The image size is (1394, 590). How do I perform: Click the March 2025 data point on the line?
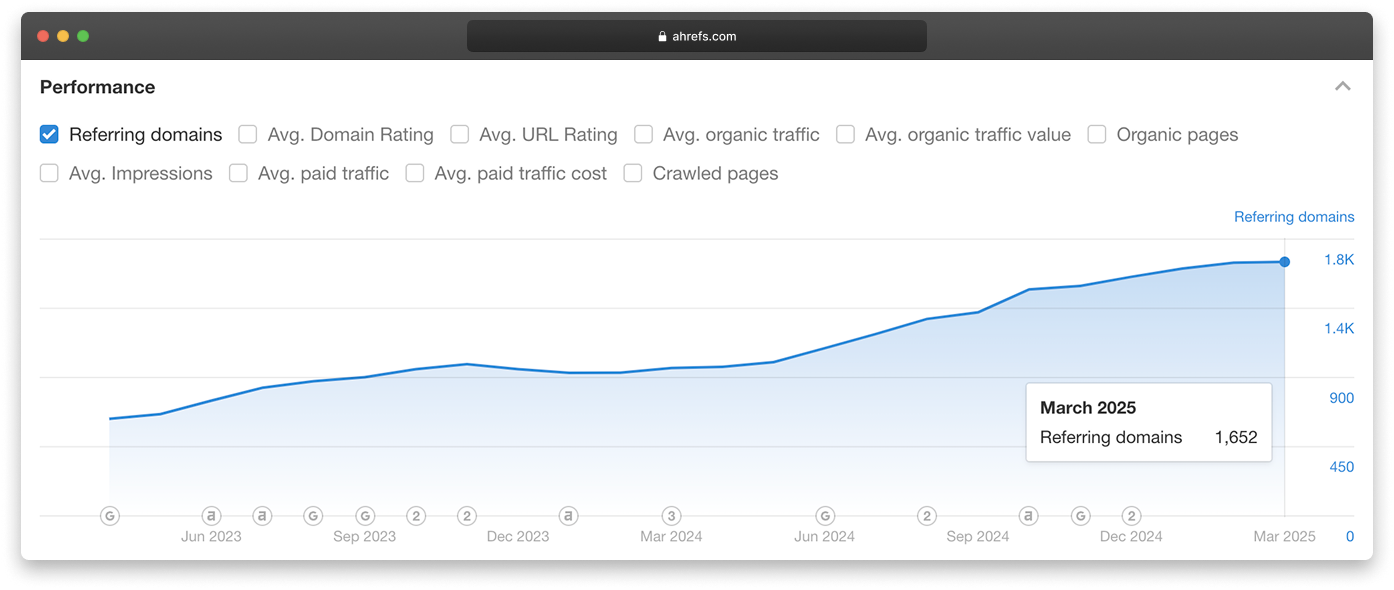coord(1284,262)
